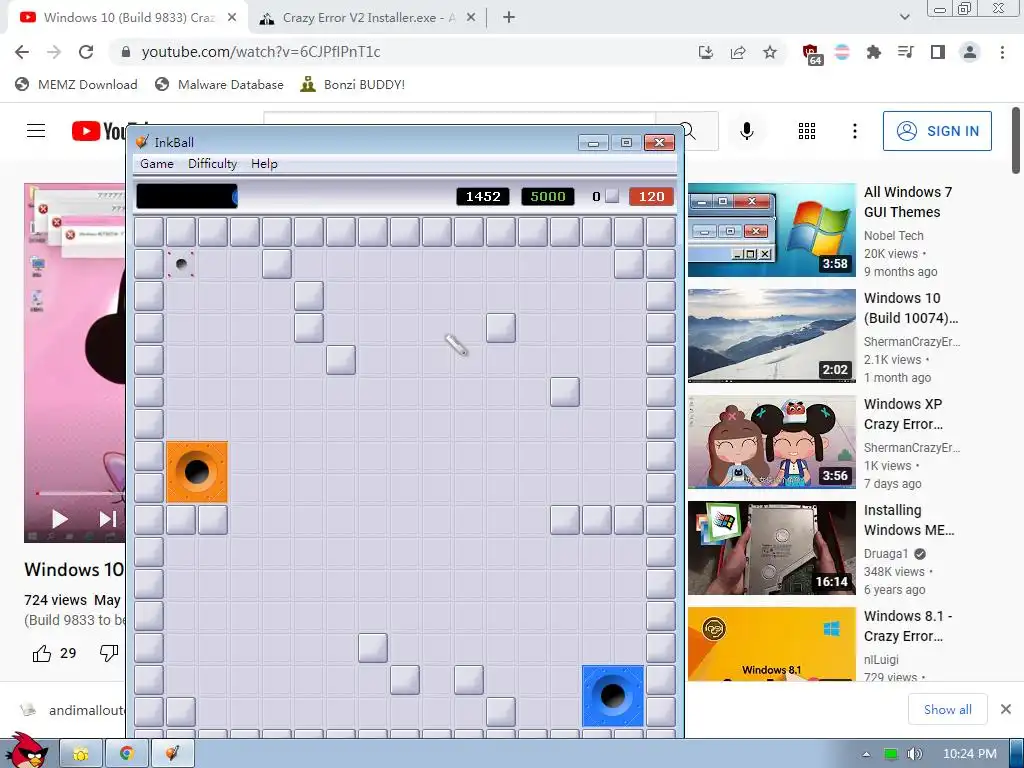The width and height of the screenshot is (1024, 768).
Task: Open the YouTube hamburger guide menu
Action: pos(36,131)
